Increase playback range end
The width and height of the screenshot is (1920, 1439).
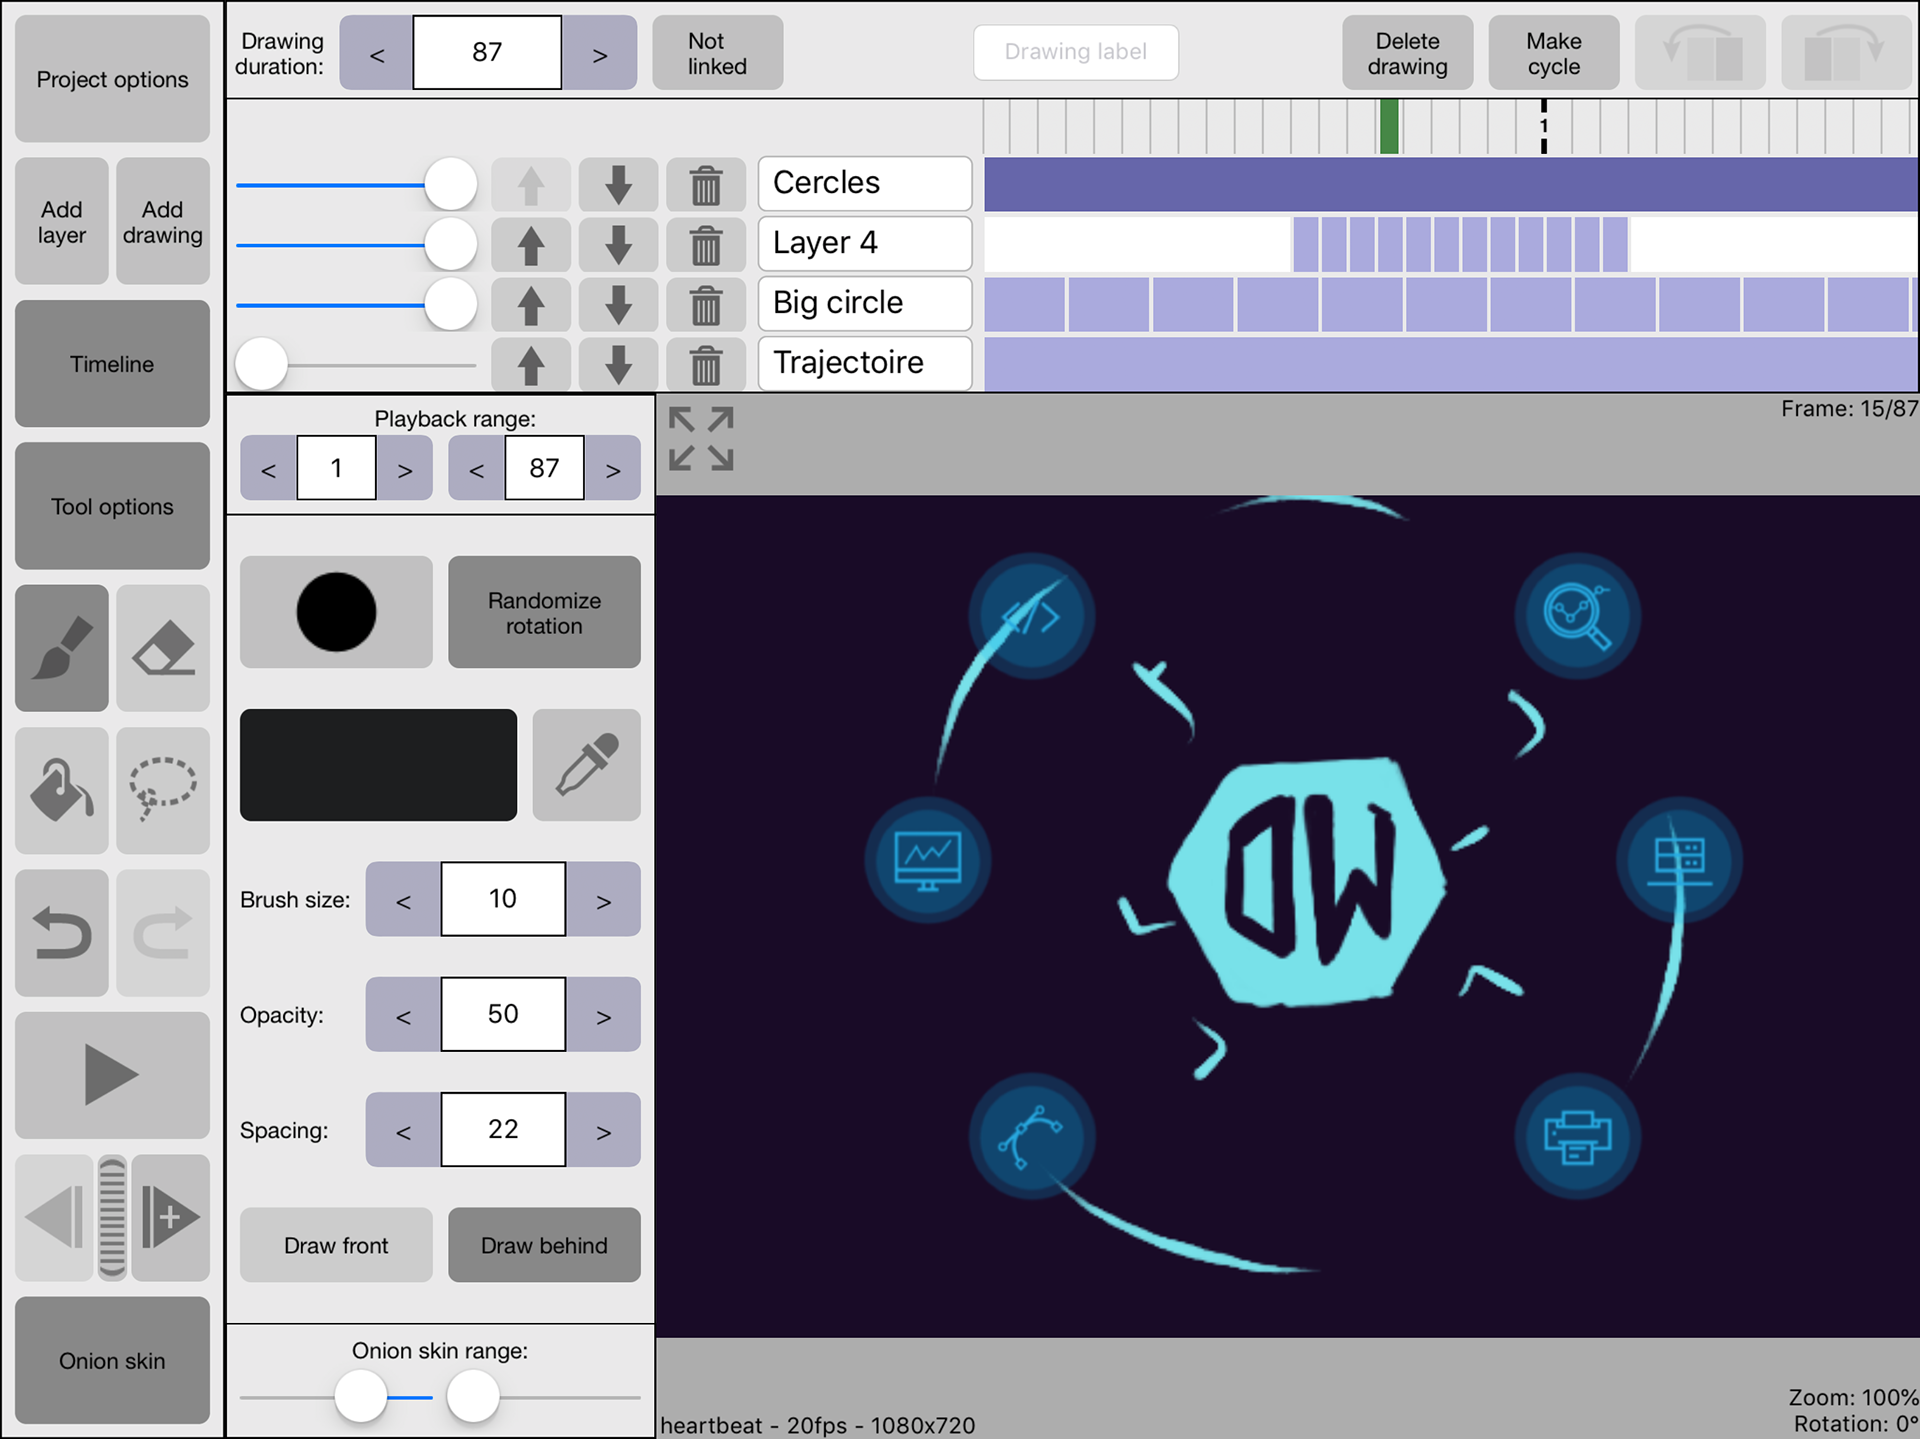coord(613,468)
